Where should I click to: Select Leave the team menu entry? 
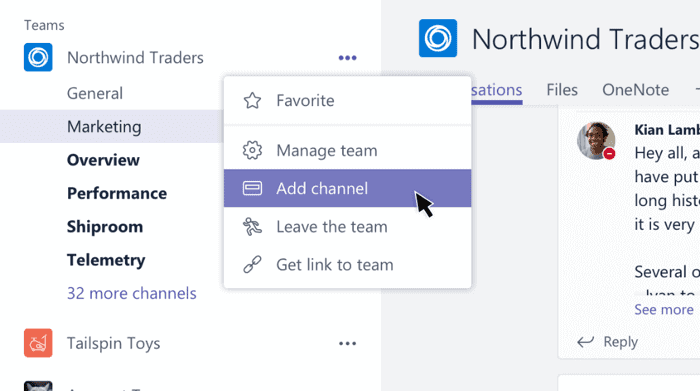click(x=347, y=227)
